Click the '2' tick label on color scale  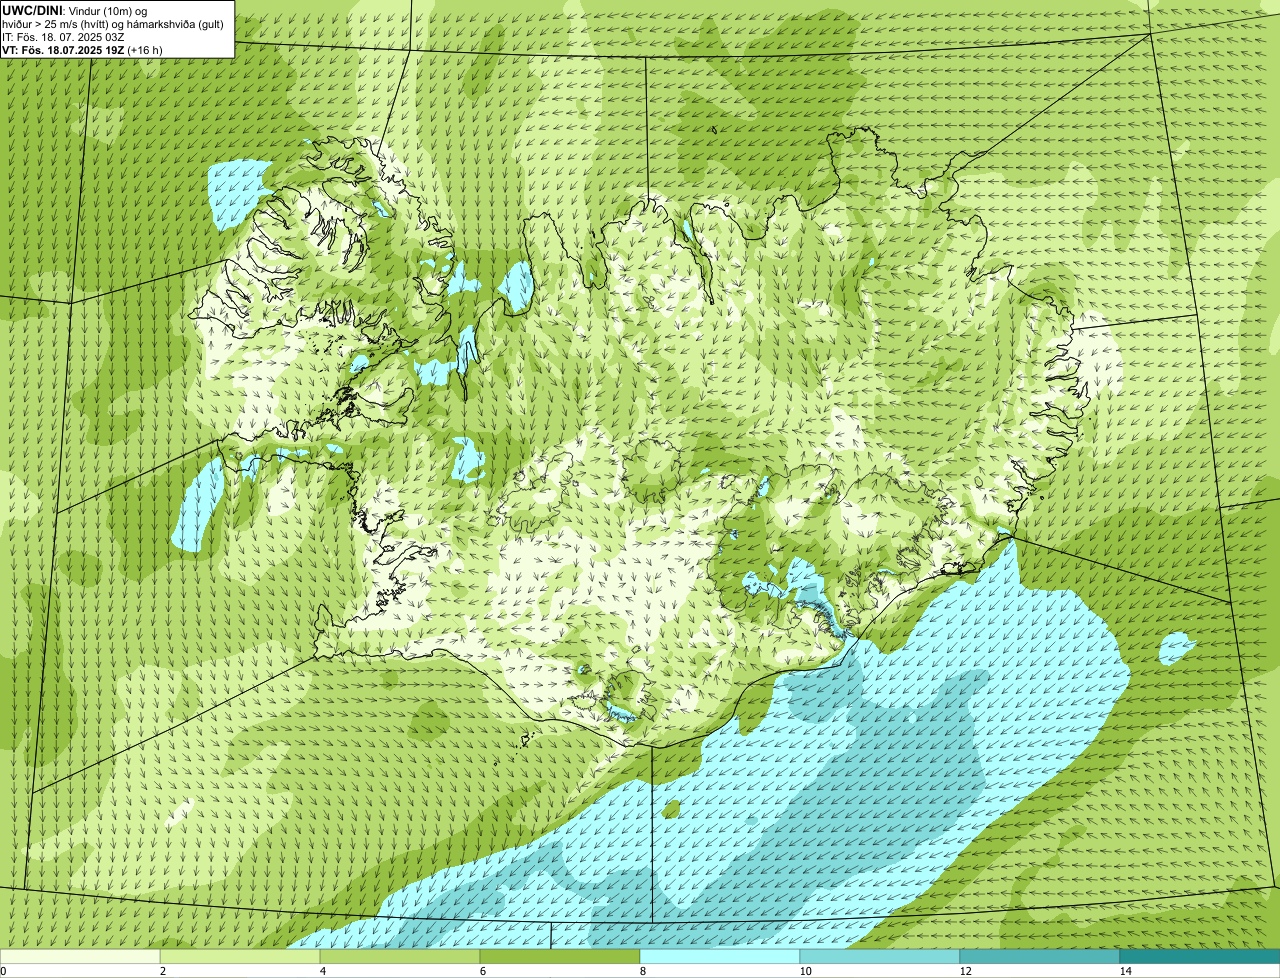(162, 971)
